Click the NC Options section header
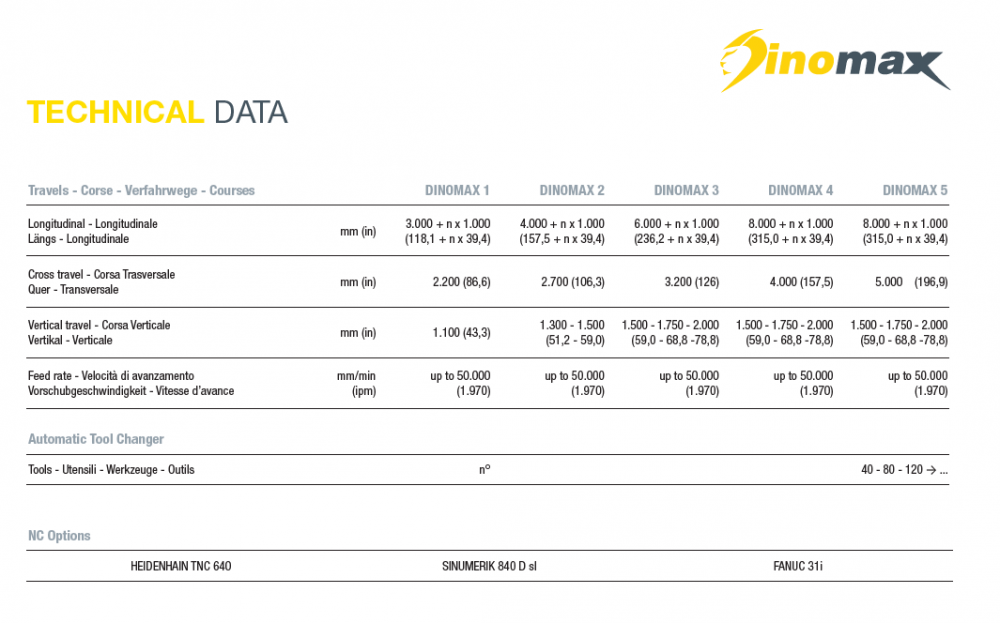This screenshot has height=623, width=1000. click(x=59, y=536)
